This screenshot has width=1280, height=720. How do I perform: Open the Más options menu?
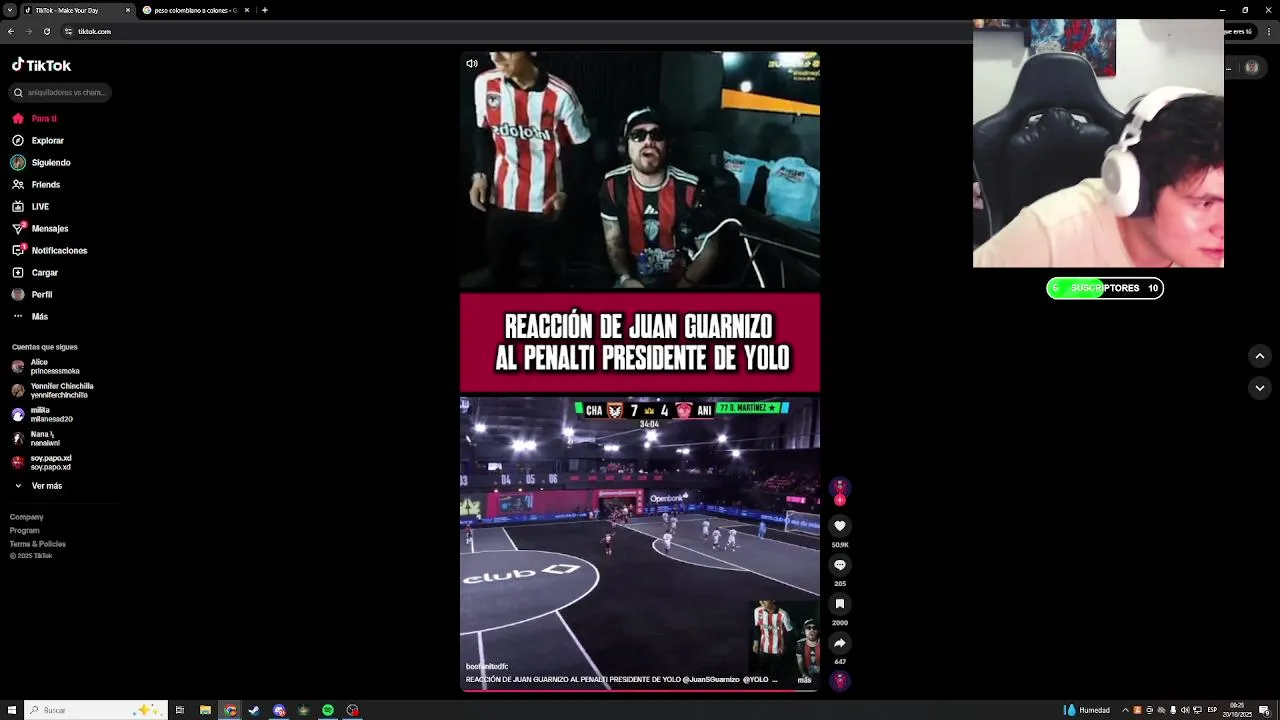pos(30,317)
